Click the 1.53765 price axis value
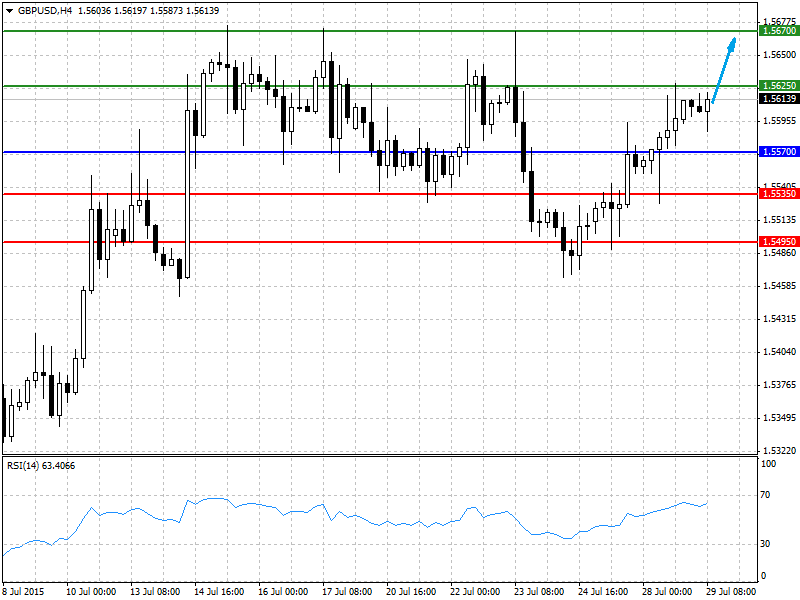The height and width of the screenshot is (600, 800). (x=779, y=385)
